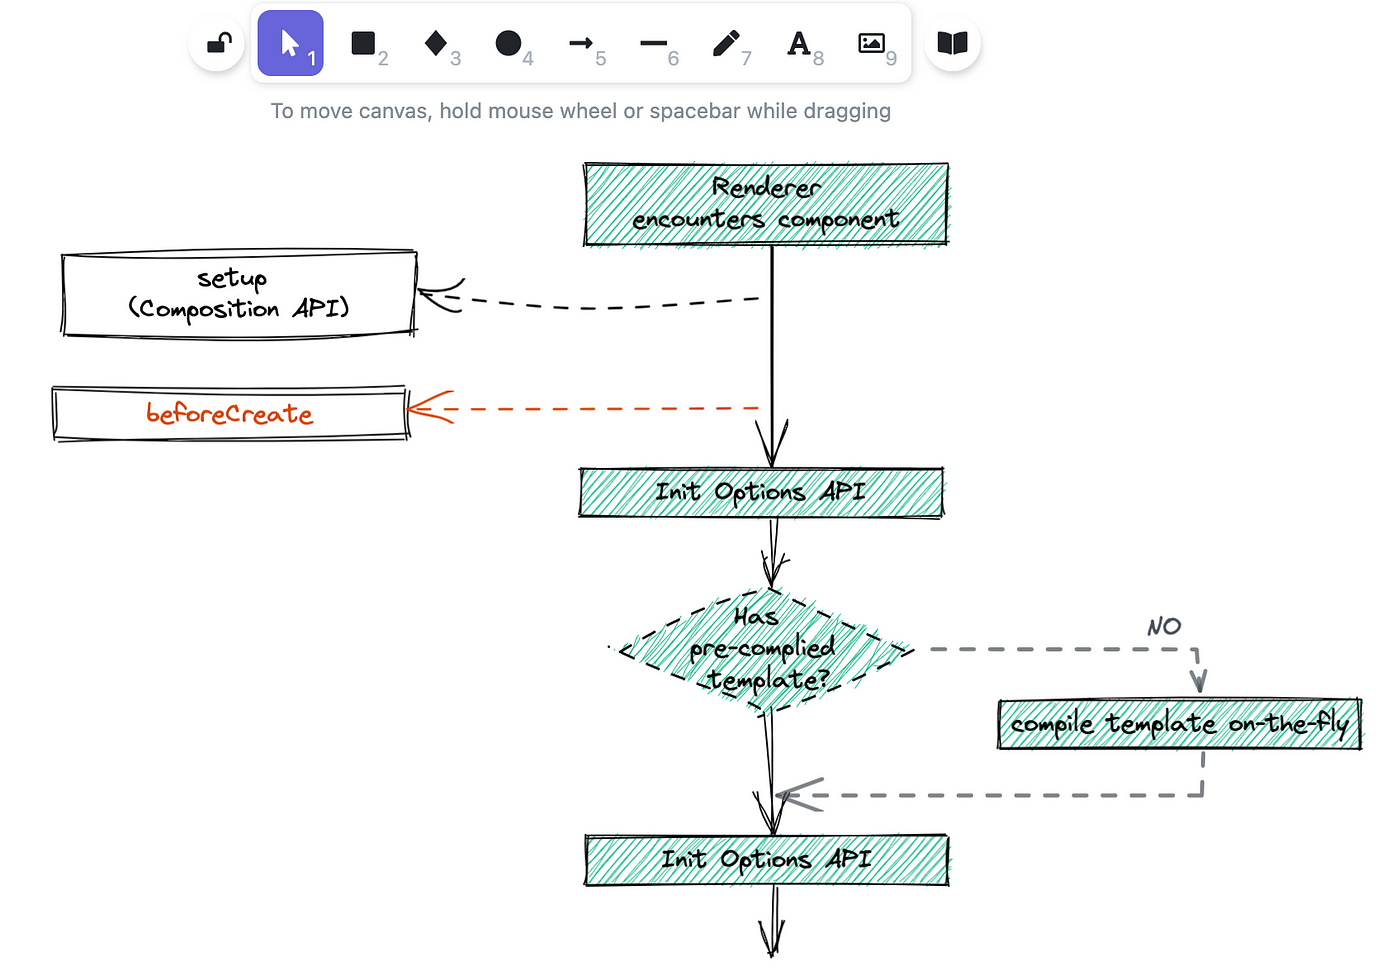
Task: Open the library book icon
Action: click(952, 43)
